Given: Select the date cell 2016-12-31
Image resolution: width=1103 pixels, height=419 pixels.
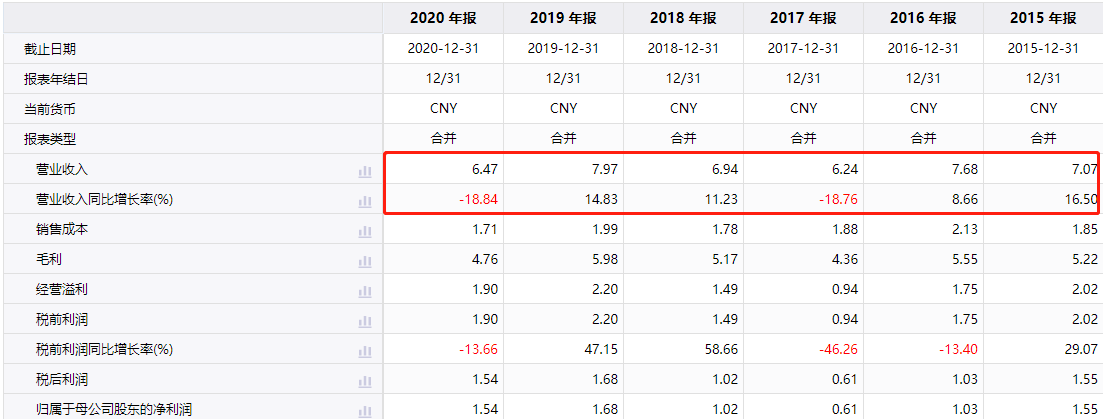Looking at the screenshot, I should coord(923,49).
